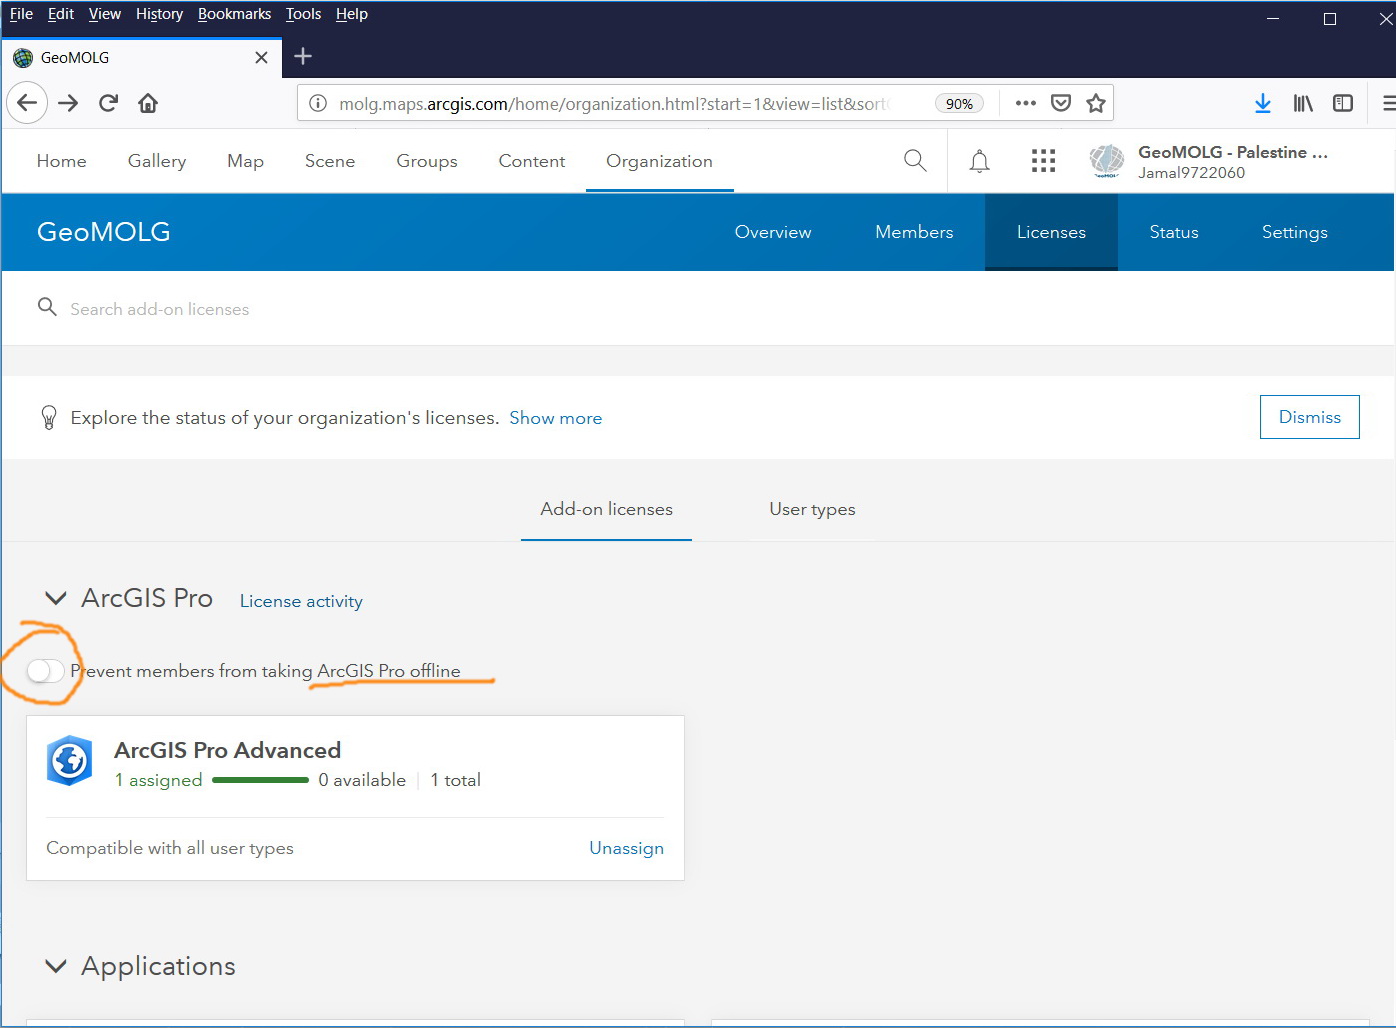Screen dimensions: 1396x1028
Task: Click Unassign for ArcGIS Pro Advanced
Action: pyautogui.click(x=626, y=848)
